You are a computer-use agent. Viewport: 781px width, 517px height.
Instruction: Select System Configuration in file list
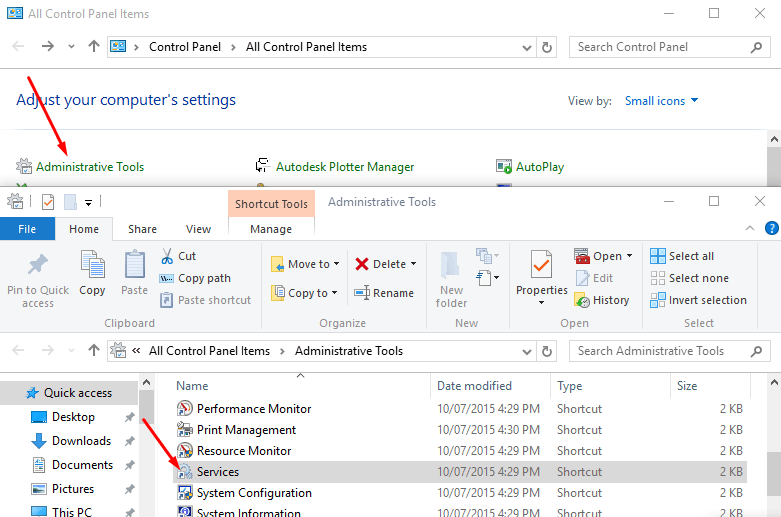pyautogui.click(x=461, y=493)
